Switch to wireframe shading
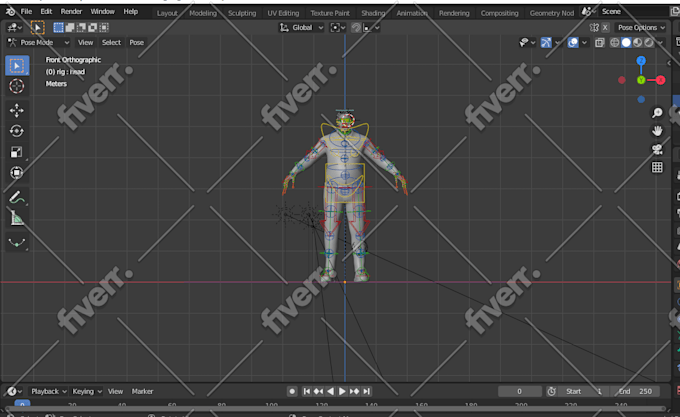Image resolution: width=680 pixels, height=417 pixels. [x=615, y=42]
